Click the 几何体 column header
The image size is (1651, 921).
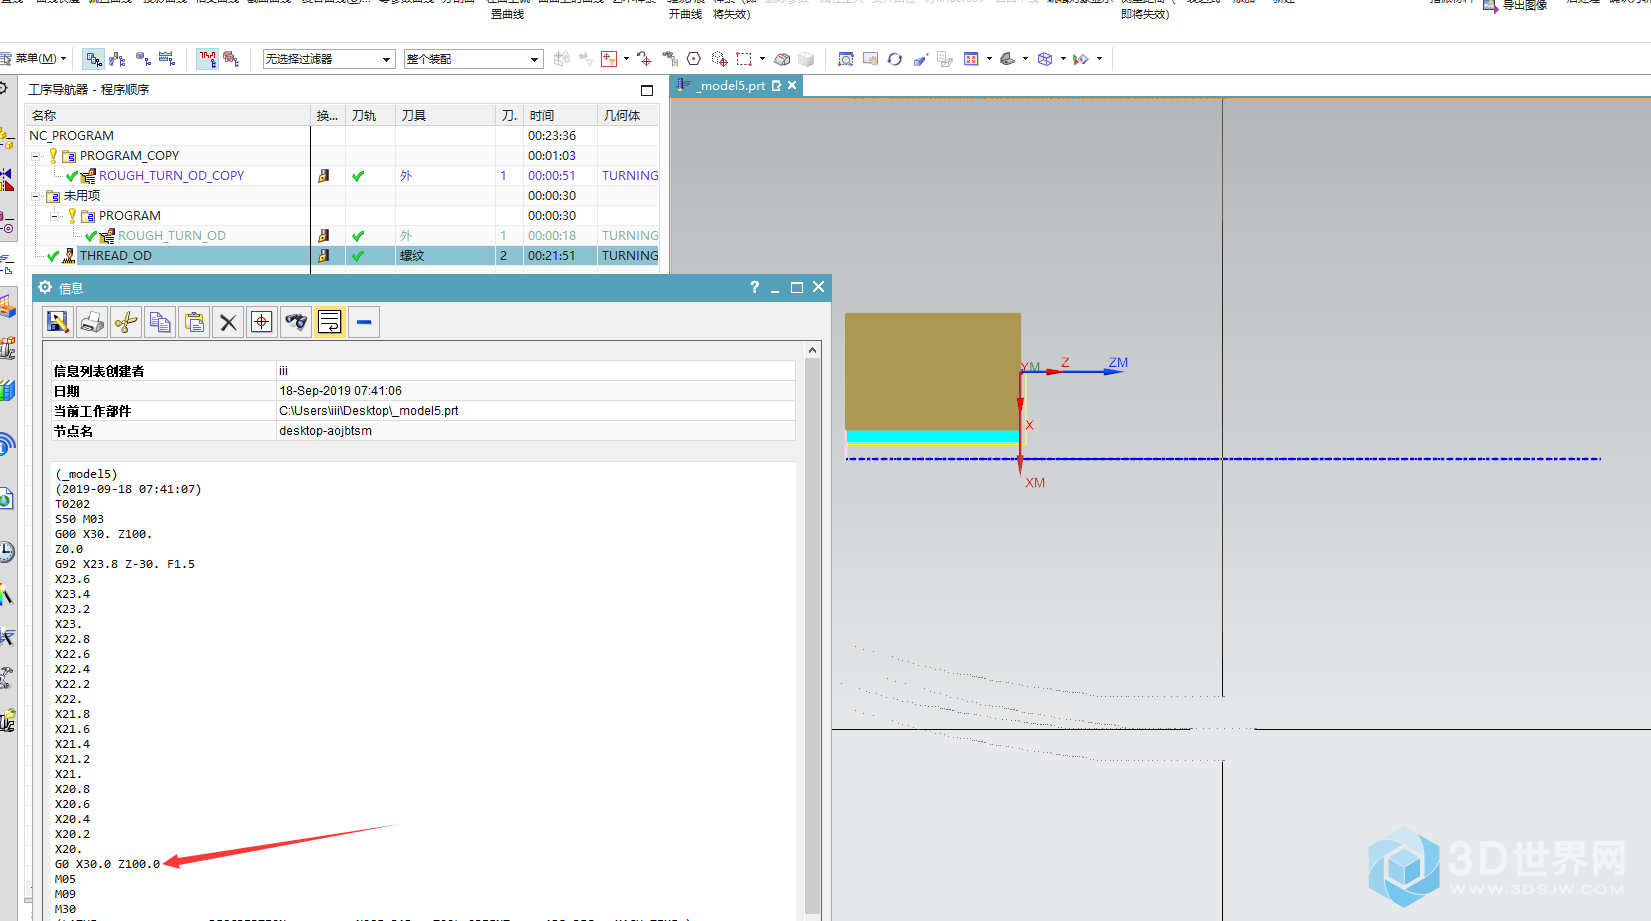(x=628, y=116)
